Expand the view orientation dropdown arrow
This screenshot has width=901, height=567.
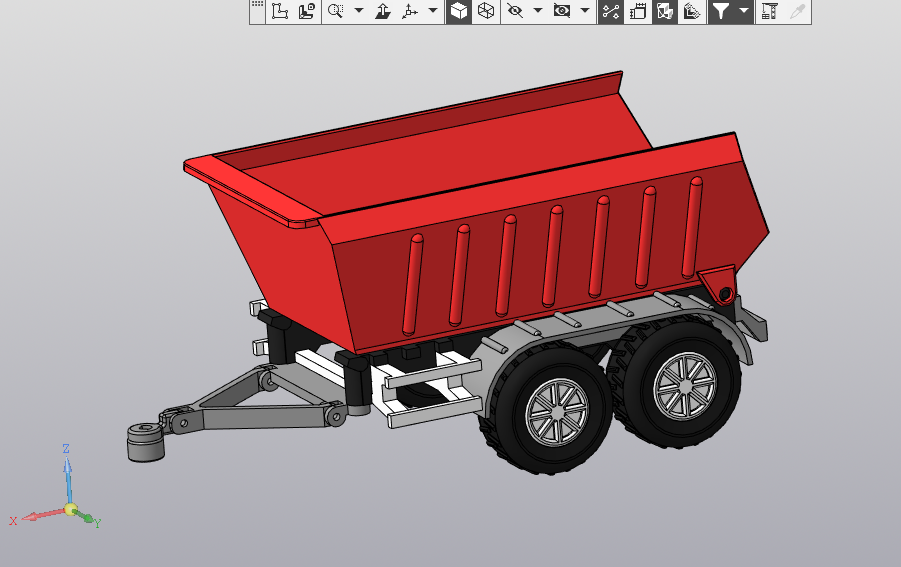click(433, 10)
